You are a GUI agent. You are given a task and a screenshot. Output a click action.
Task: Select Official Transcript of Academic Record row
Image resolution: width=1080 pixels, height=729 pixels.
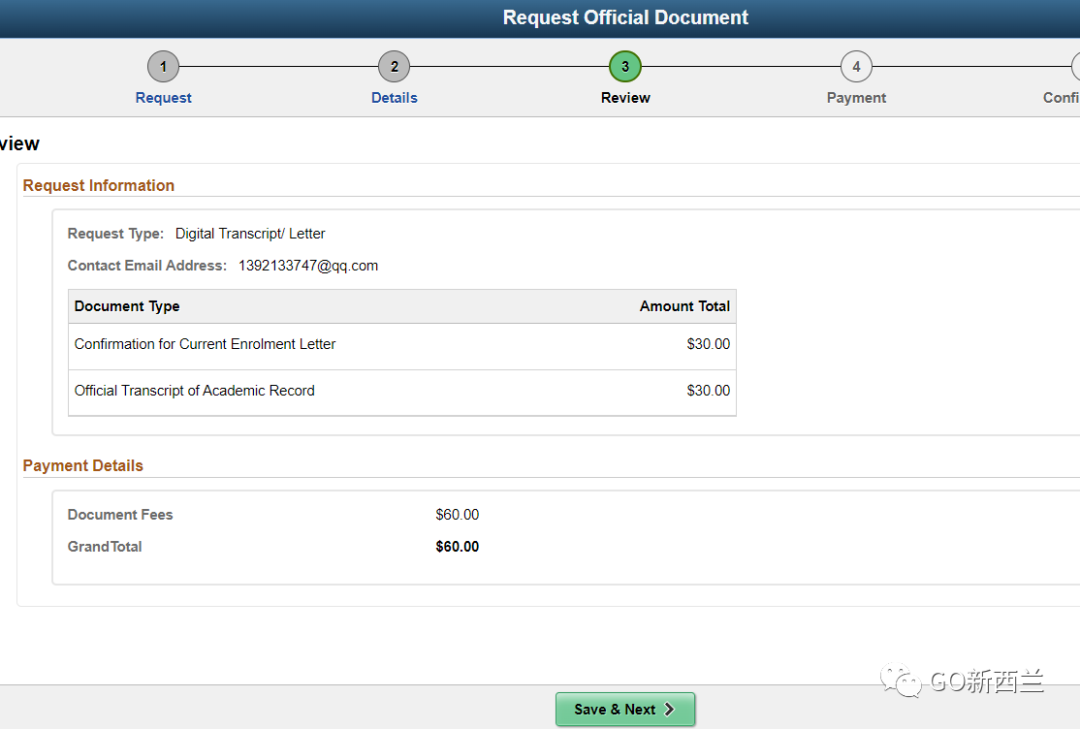coord(402,391)
